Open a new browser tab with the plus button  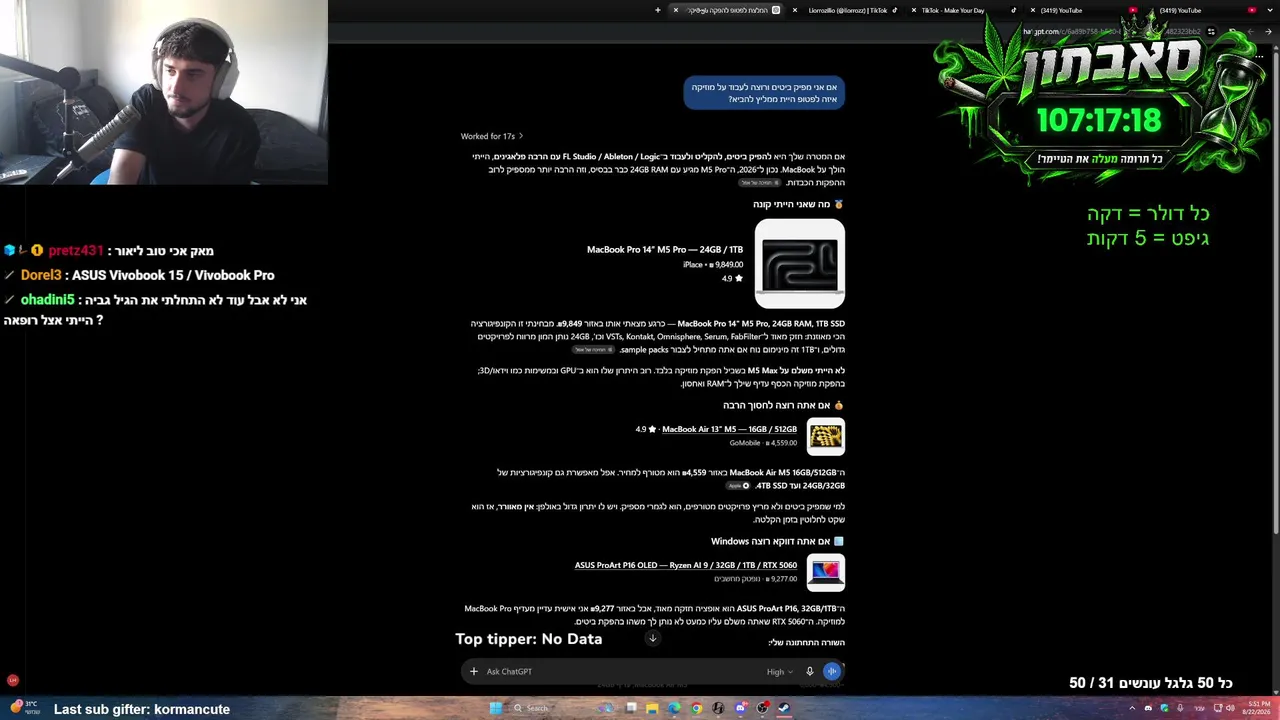tap(658, 10)
